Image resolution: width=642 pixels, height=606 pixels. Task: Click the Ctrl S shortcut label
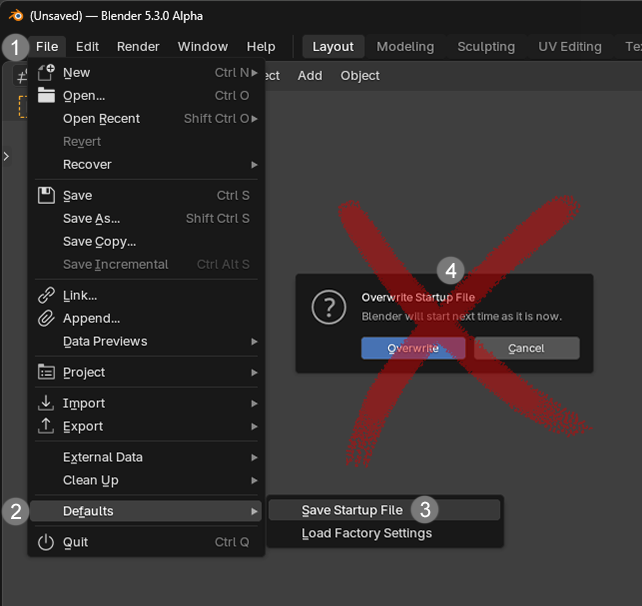point(233,196)
